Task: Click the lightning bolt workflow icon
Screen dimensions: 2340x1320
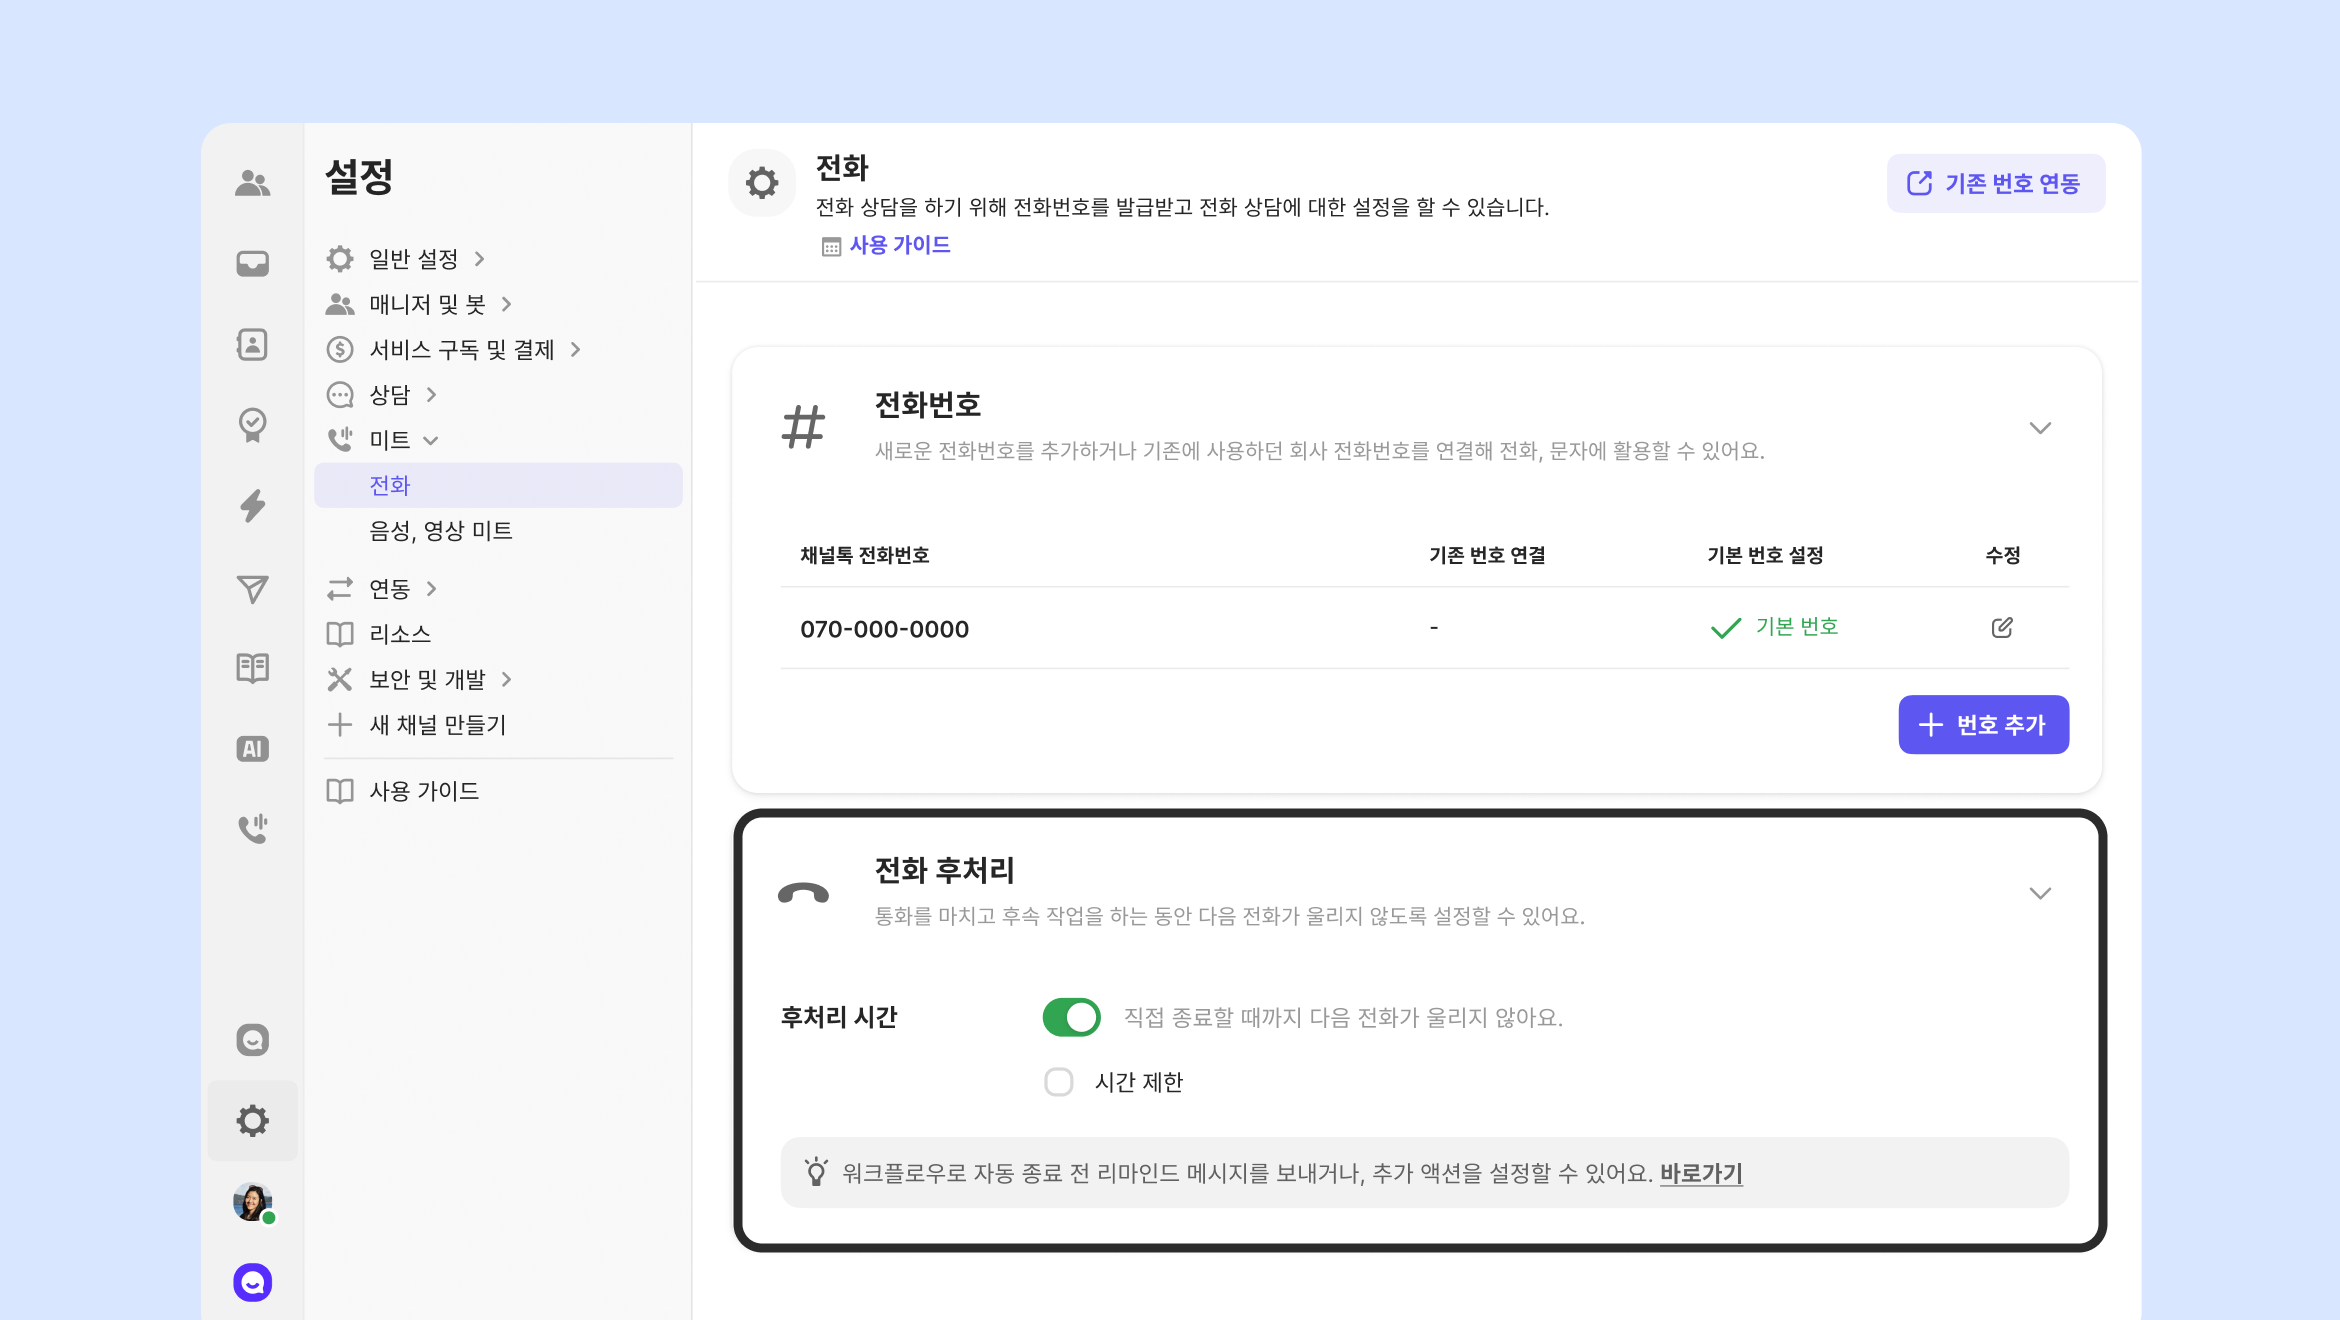Action: [252, 506]
